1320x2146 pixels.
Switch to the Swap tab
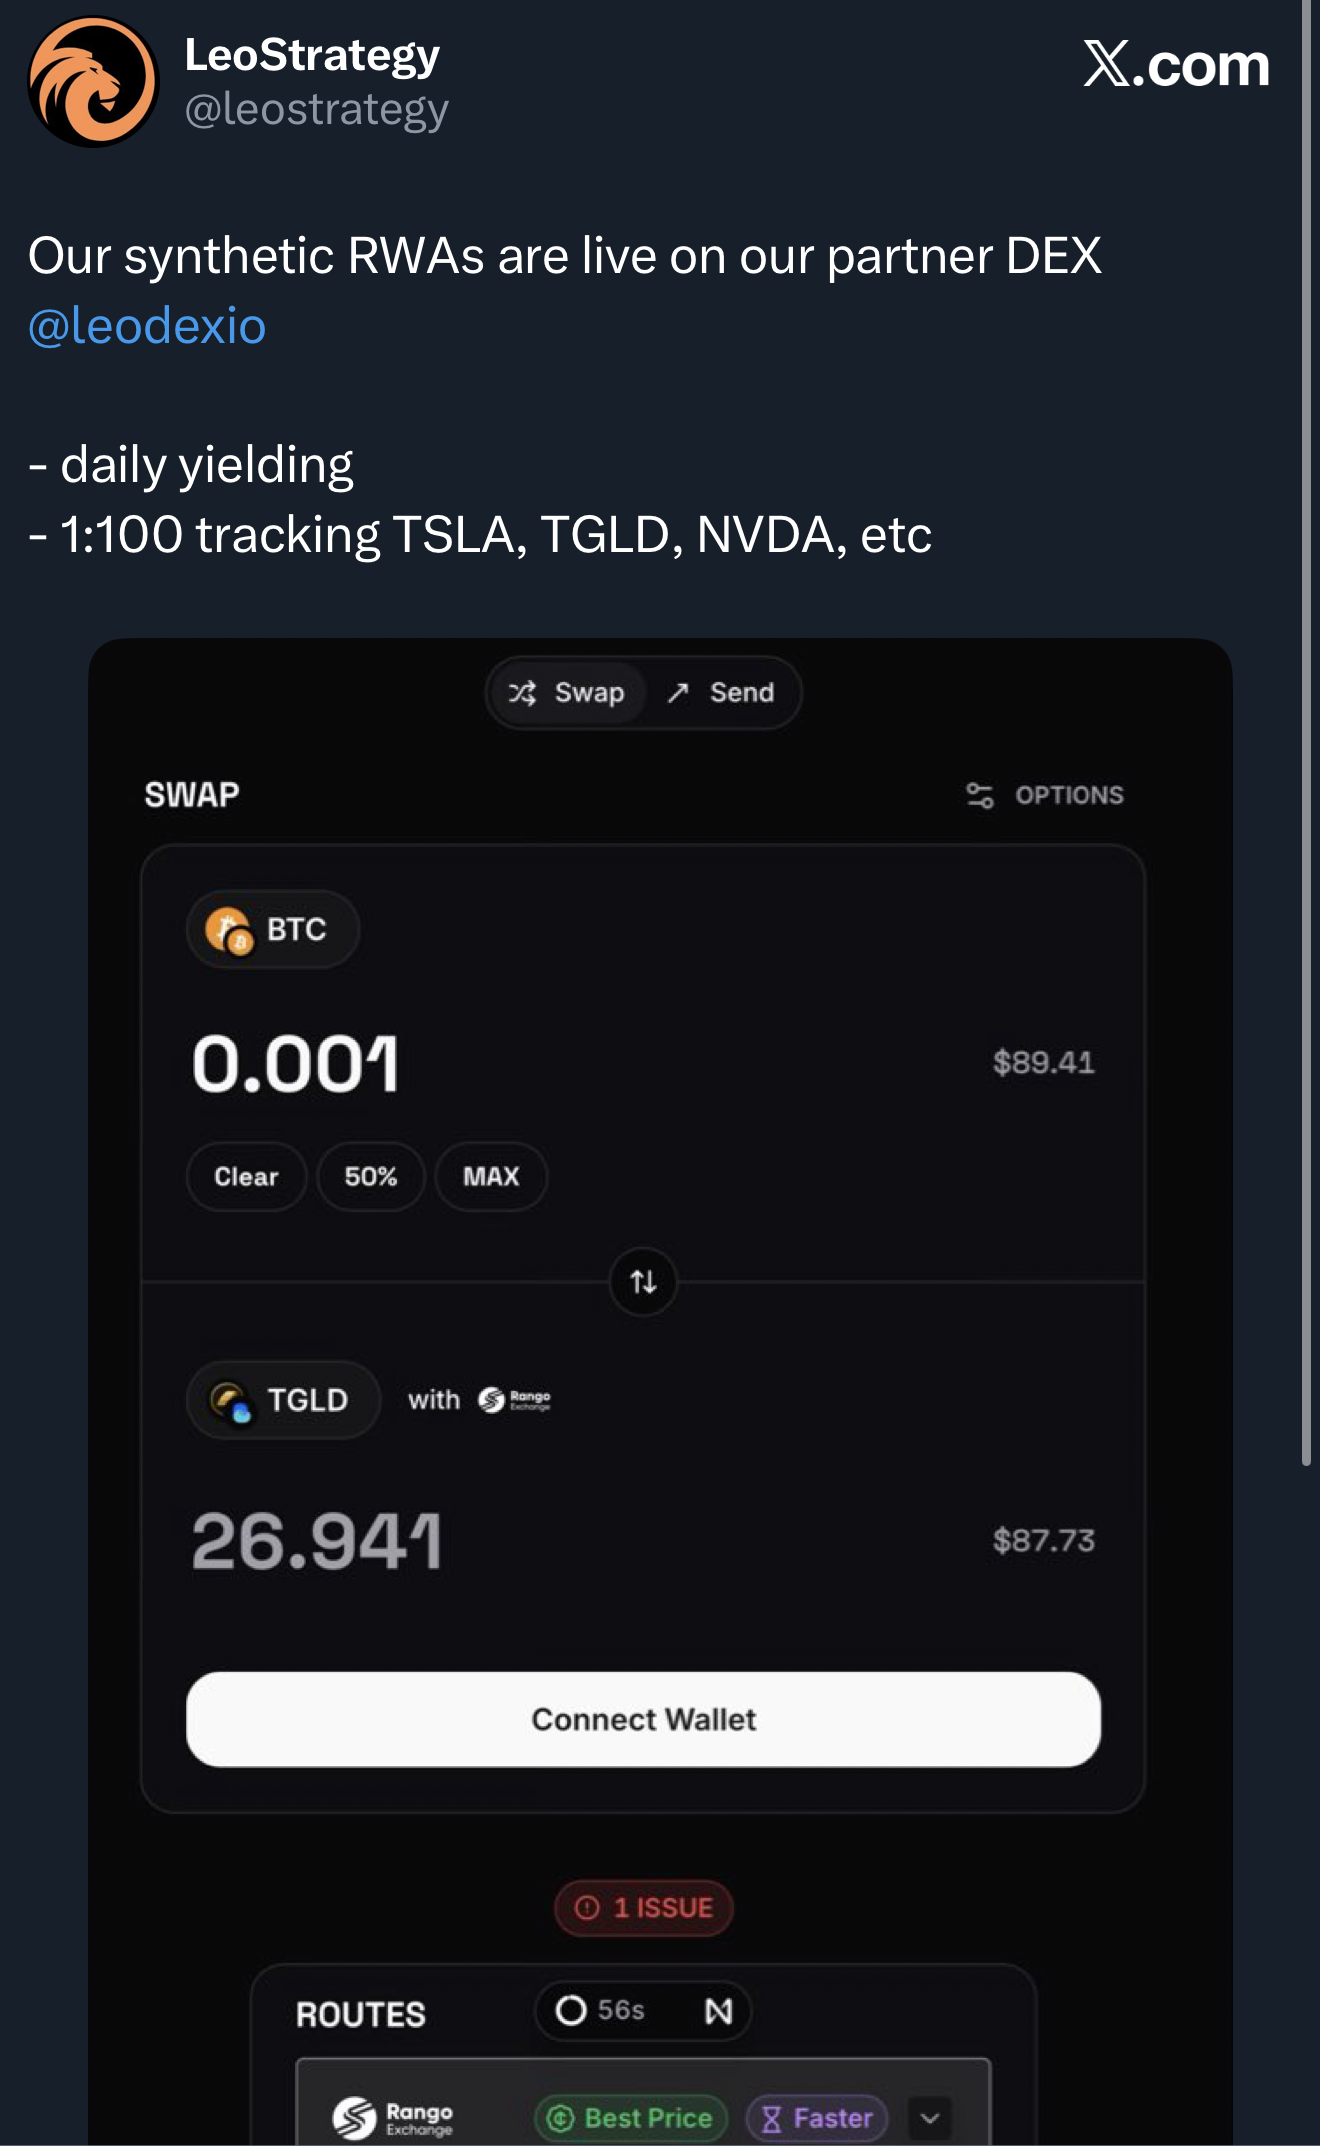pos(568,693)
